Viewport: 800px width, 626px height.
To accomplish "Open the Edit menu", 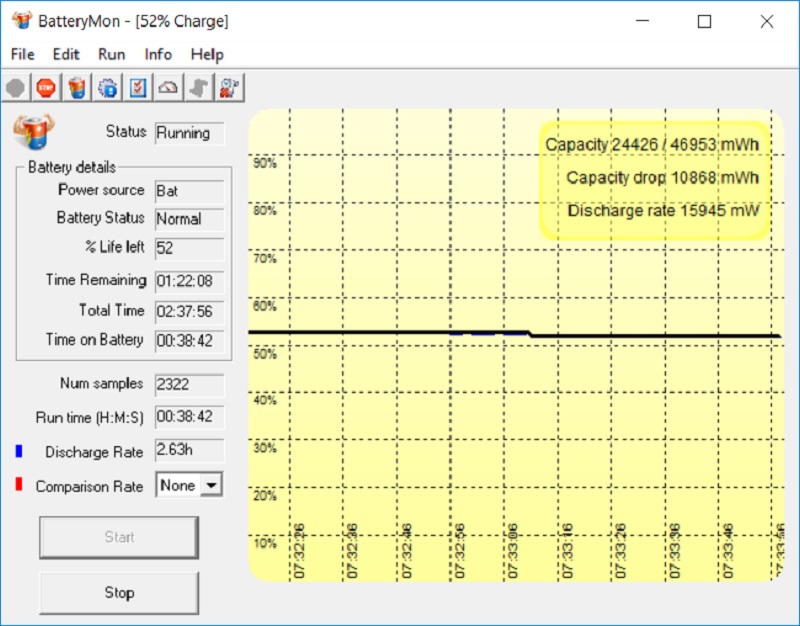I will (66, 54).
